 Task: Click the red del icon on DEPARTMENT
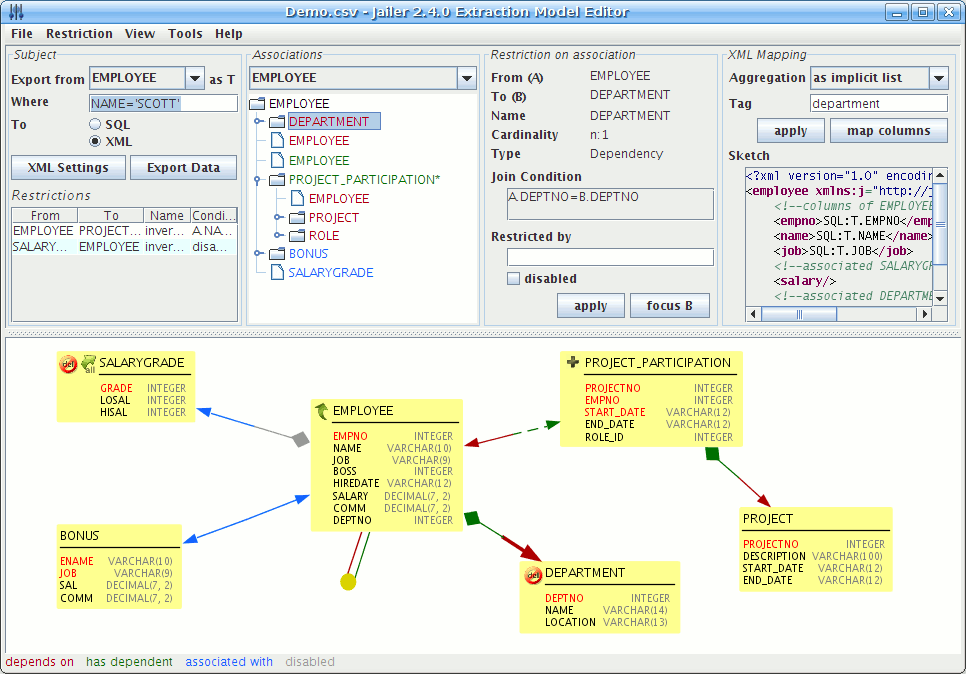tap(533, 574)
